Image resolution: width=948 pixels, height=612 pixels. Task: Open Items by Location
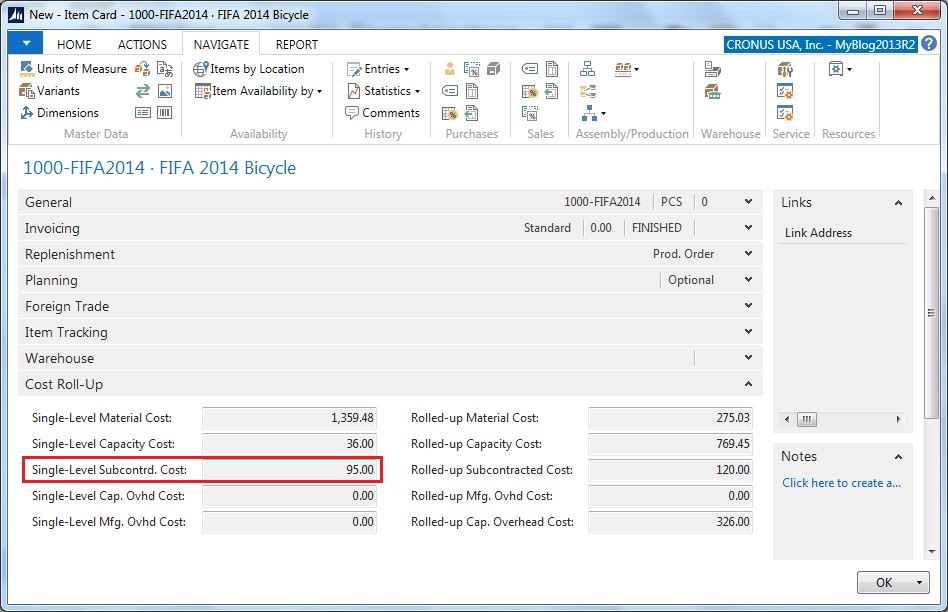(248, 69)
